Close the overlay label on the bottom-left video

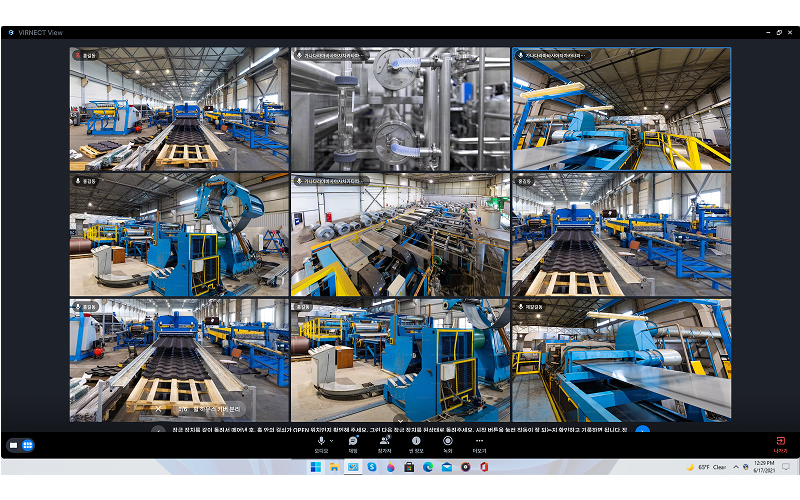pyautogui.click(x=158, y=408)
